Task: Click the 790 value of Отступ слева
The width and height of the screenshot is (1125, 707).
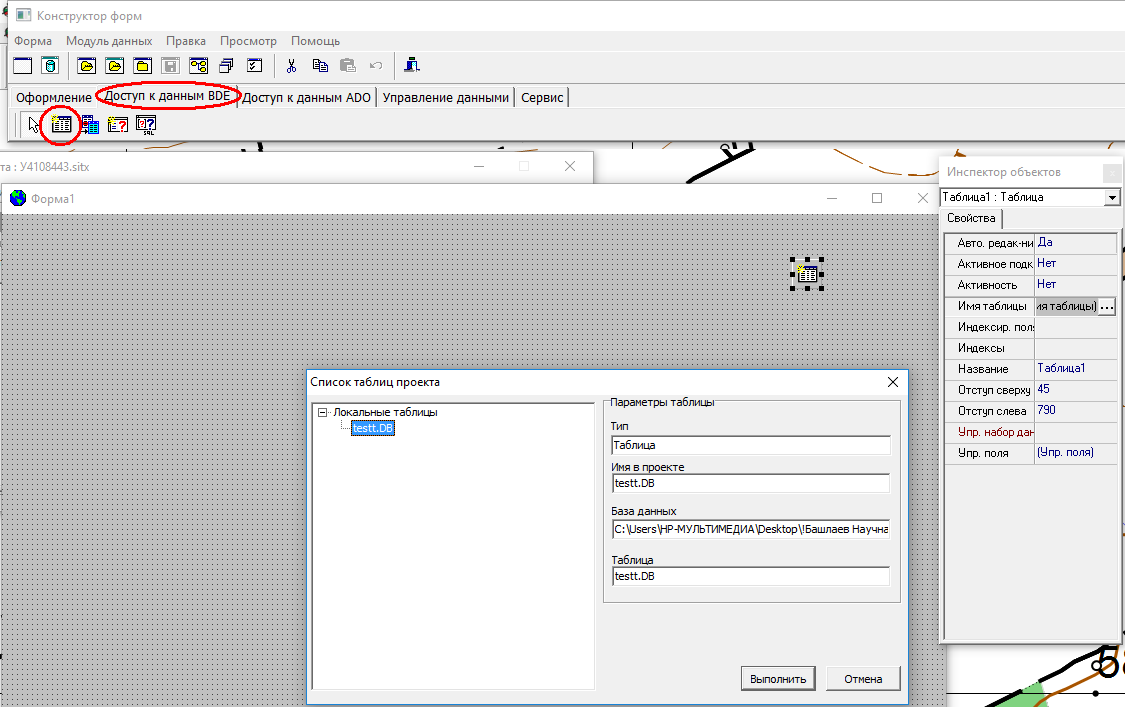Action: point(1046,410)
